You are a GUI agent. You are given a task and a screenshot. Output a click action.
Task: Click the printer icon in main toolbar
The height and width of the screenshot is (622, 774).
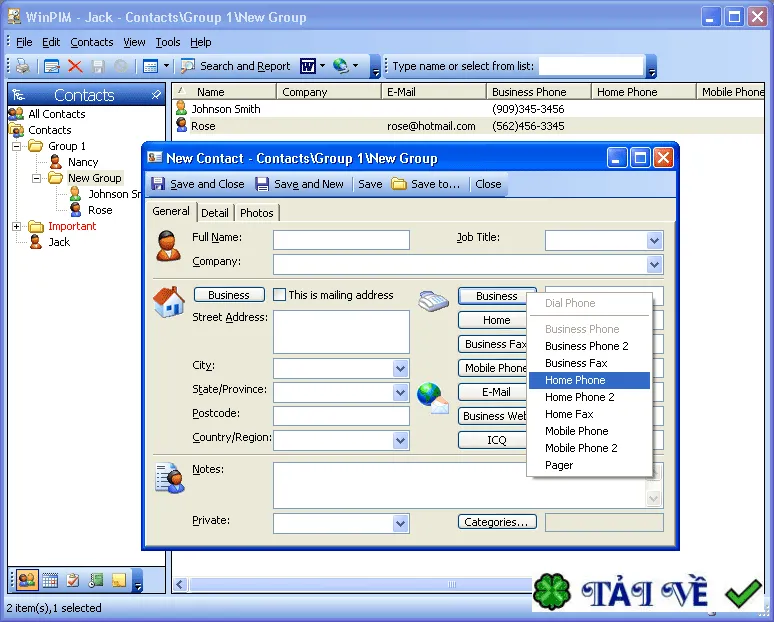coord(23,66)
